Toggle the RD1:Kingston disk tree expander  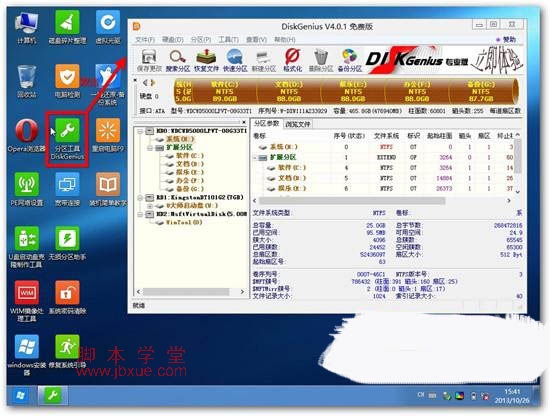pos(140,197)
